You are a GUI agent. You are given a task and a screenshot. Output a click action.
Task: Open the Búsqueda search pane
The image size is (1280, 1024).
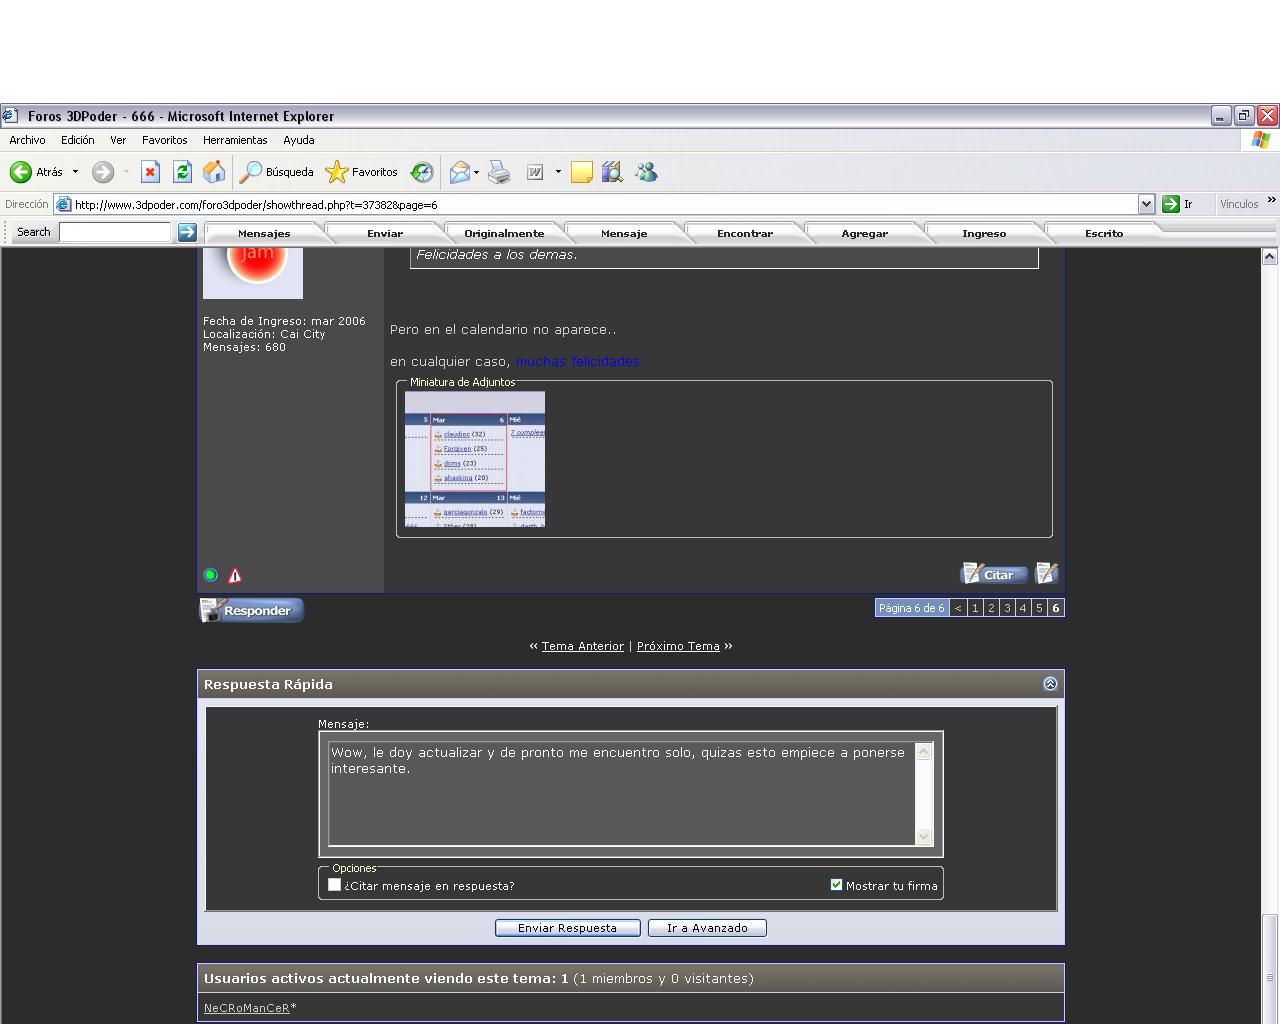pos(277,172)
